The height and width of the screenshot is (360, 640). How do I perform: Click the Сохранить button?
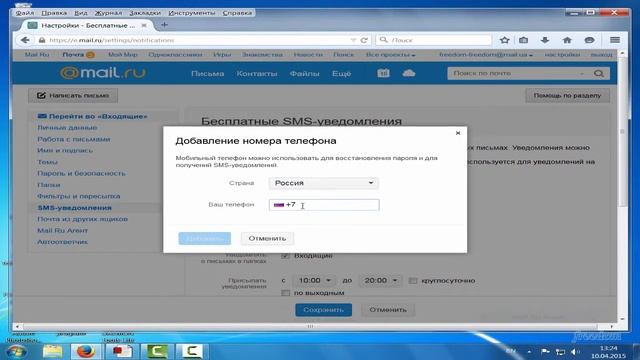(323, 310)
